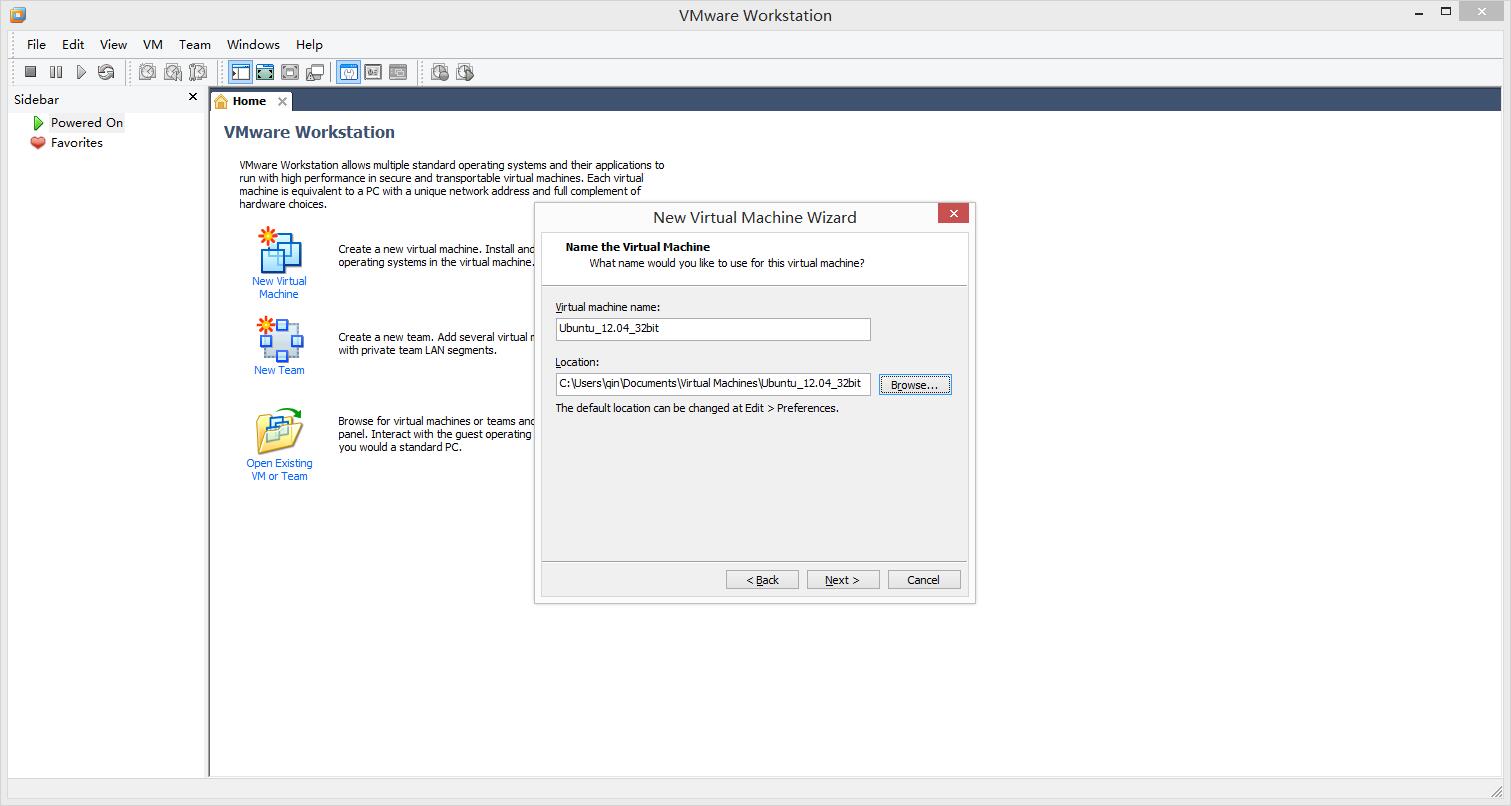
Task: Open the Manage Snapshots wrench toolbar icon
Action: (x=198, y=72)
